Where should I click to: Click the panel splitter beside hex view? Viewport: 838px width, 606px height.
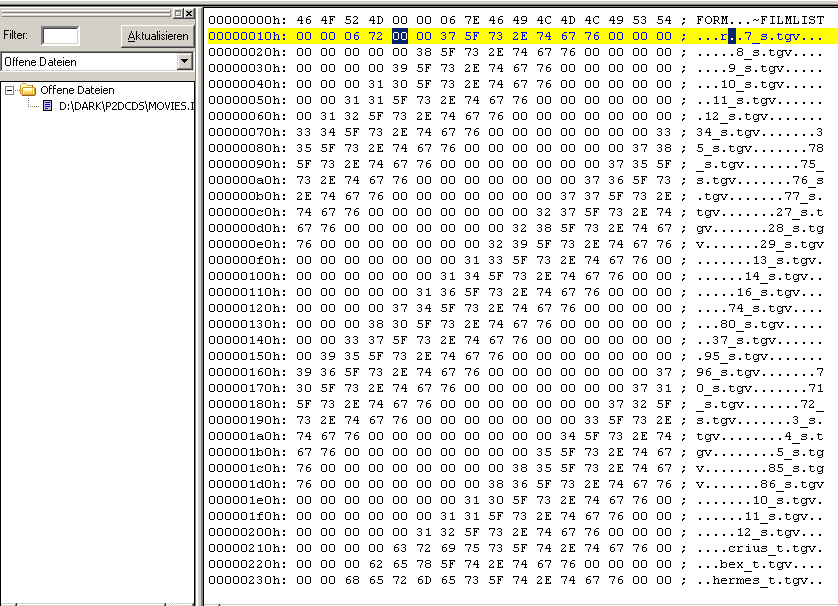200,300
